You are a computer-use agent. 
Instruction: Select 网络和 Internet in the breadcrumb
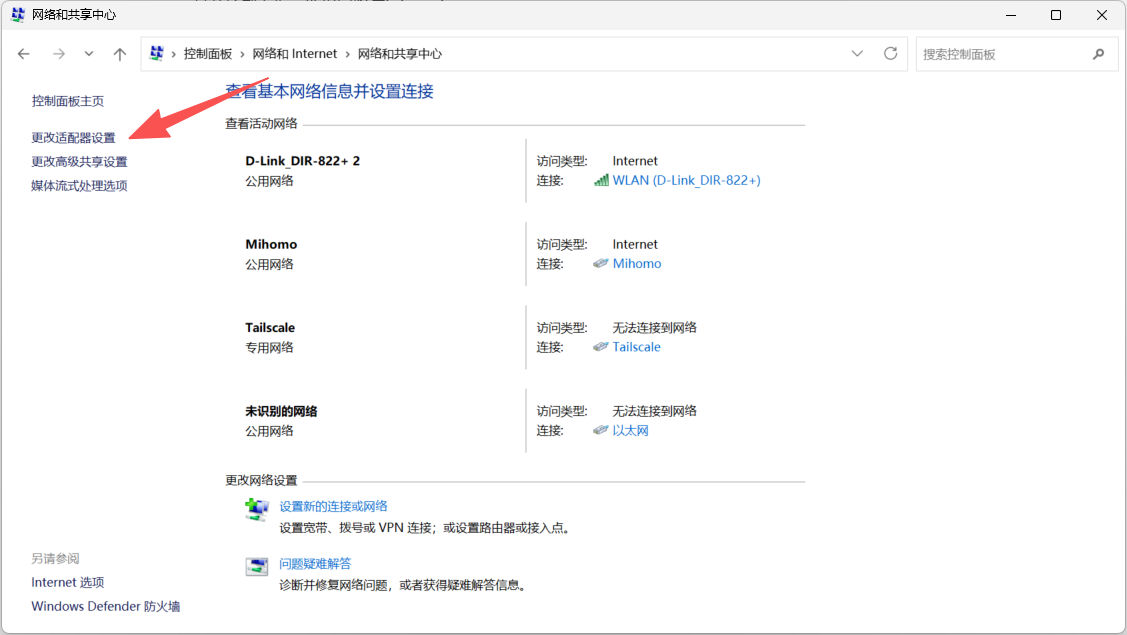tap(295, 54)
